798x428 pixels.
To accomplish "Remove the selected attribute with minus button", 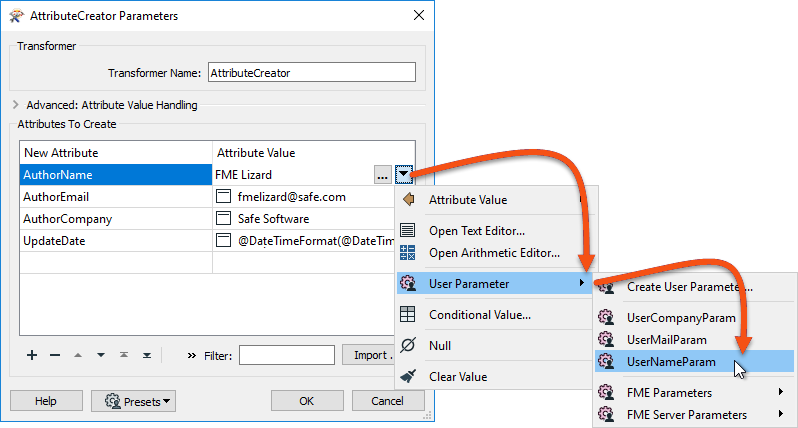I will [55, 355].
